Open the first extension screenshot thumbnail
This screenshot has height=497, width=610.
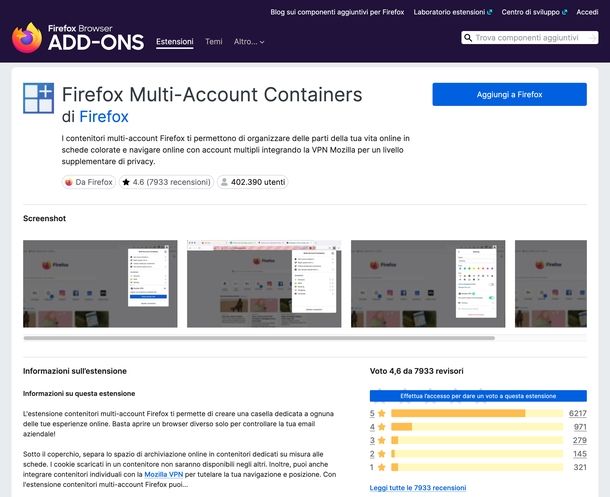100,284
